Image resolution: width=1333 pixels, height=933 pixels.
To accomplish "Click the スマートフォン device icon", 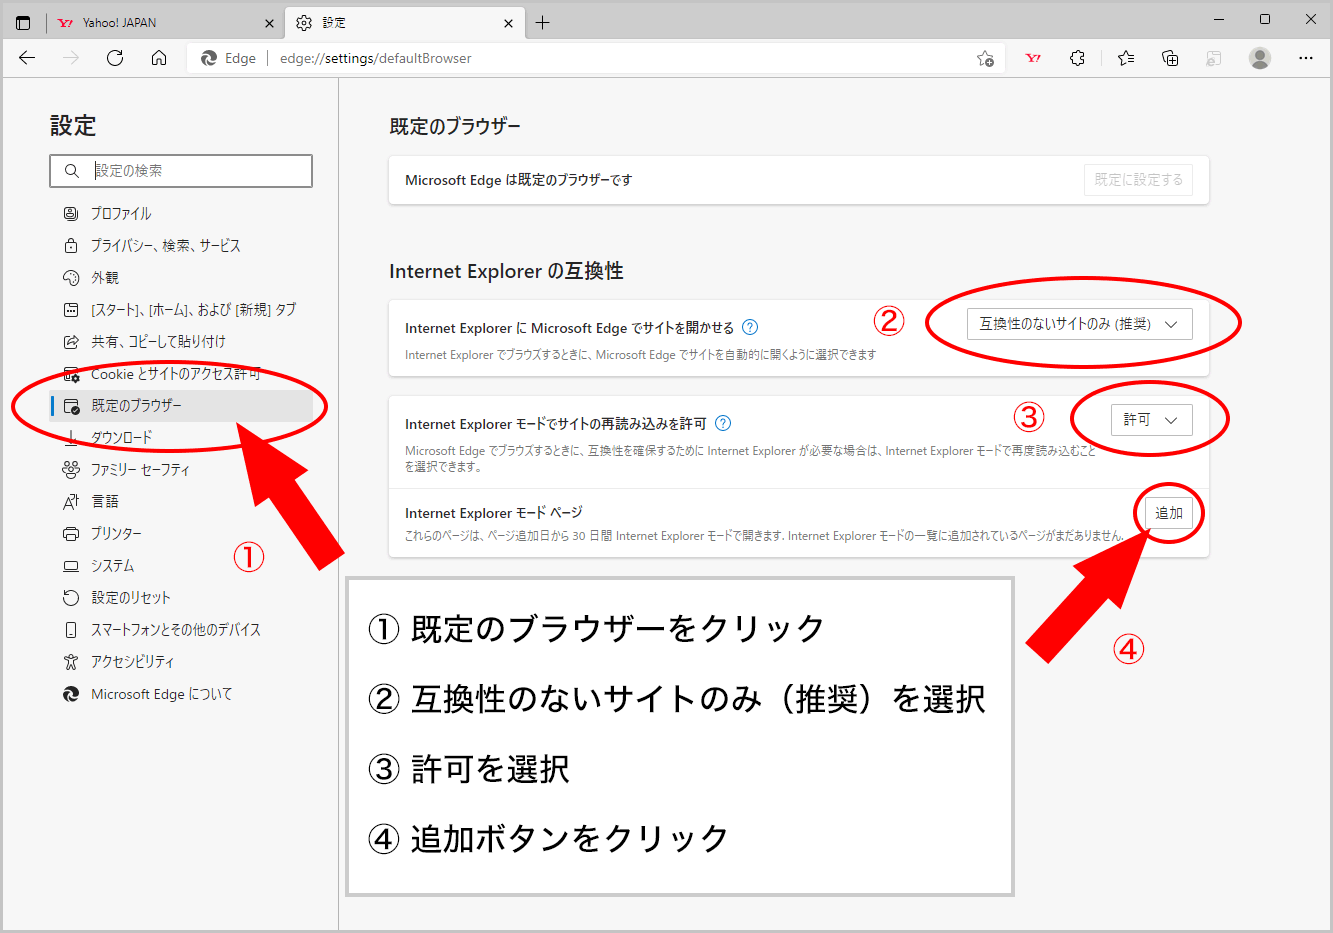I will click(71, 629).
